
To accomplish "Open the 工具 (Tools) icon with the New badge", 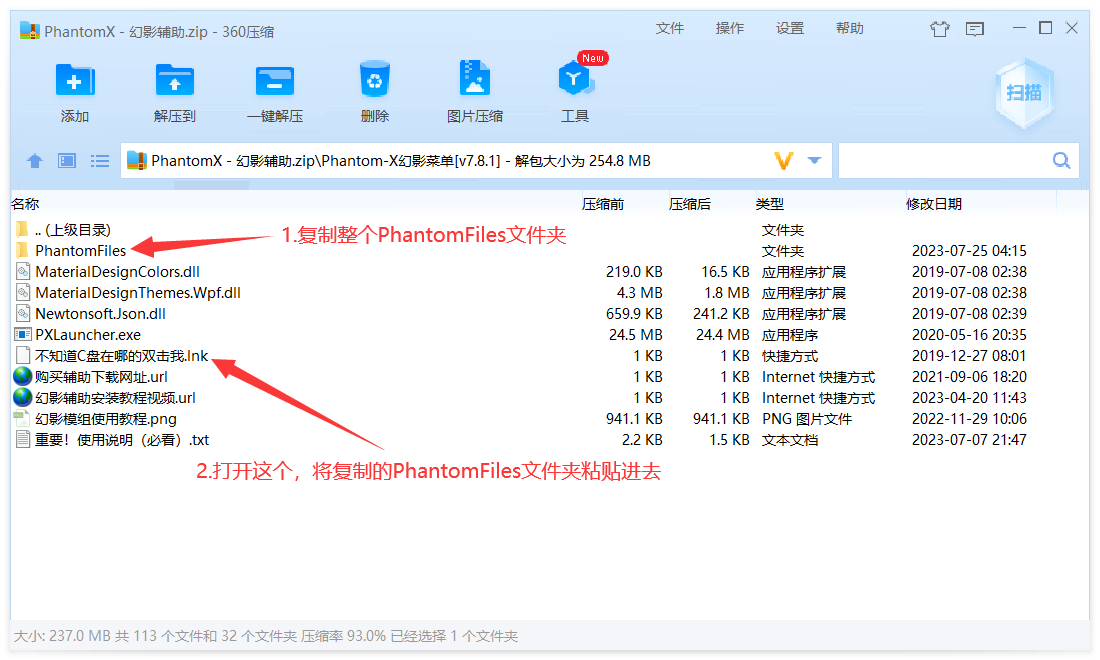I will click(575, 79).
